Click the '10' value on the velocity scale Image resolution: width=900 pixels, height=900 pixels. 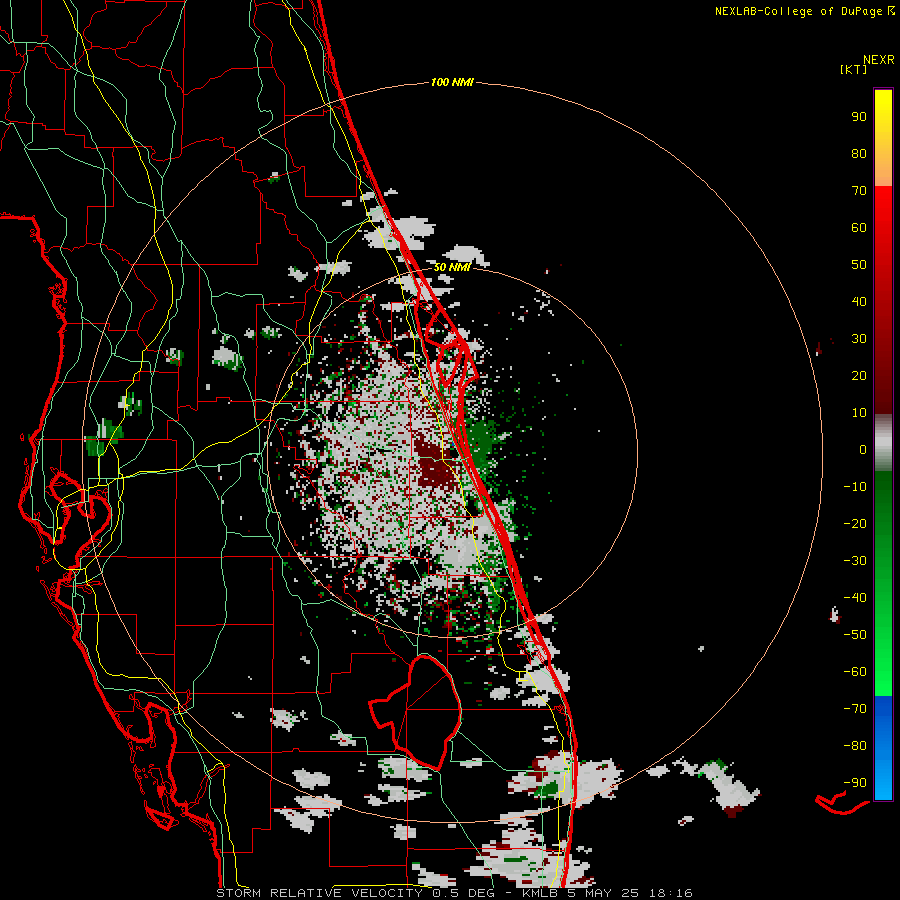click(859, 413)
